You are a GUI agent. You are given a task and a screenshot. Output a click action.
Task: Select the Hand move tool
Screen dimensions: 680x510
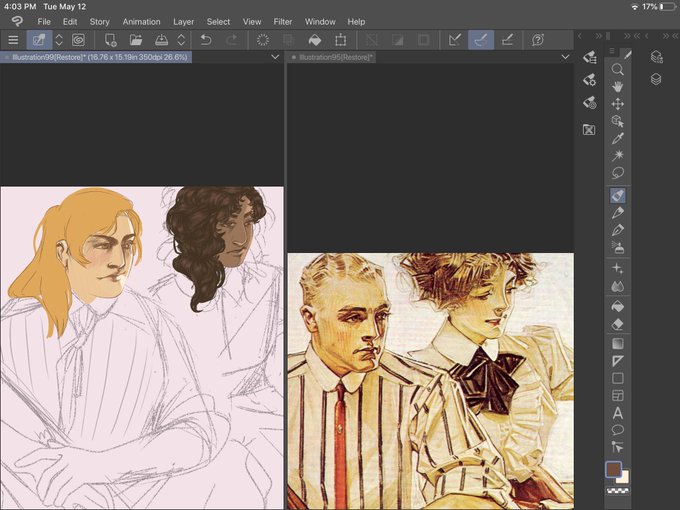618,87
